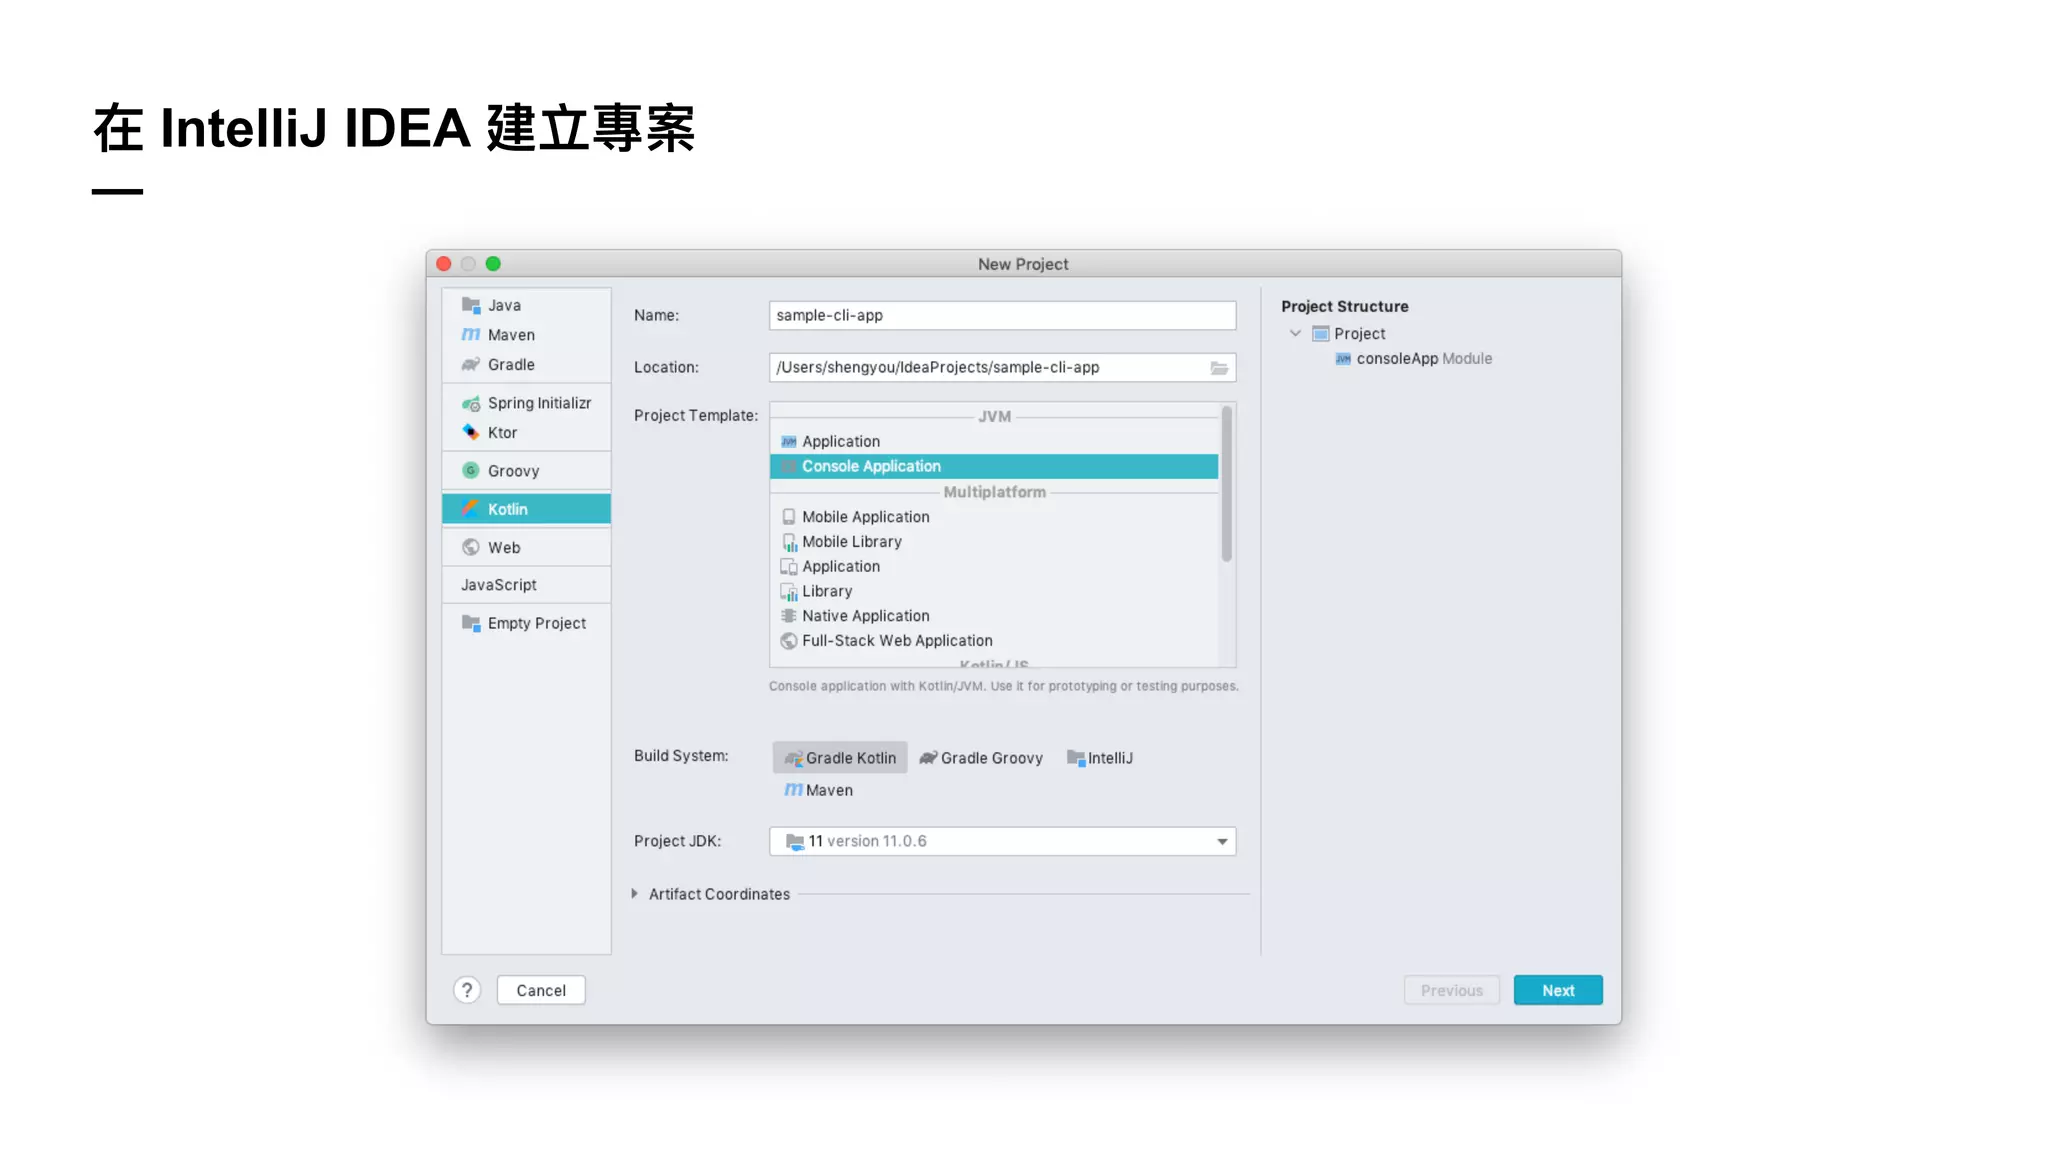Click the JVM Application template icon

pyautogui.click(x=789, y=441)
